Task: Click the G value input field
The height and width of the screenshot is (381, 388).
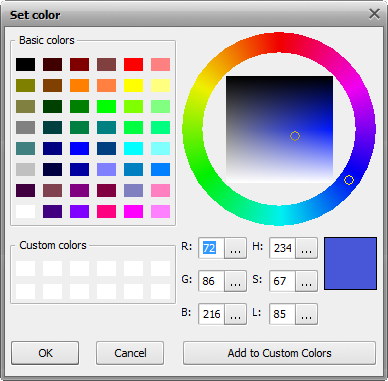Action: click(x=212, y=281)
